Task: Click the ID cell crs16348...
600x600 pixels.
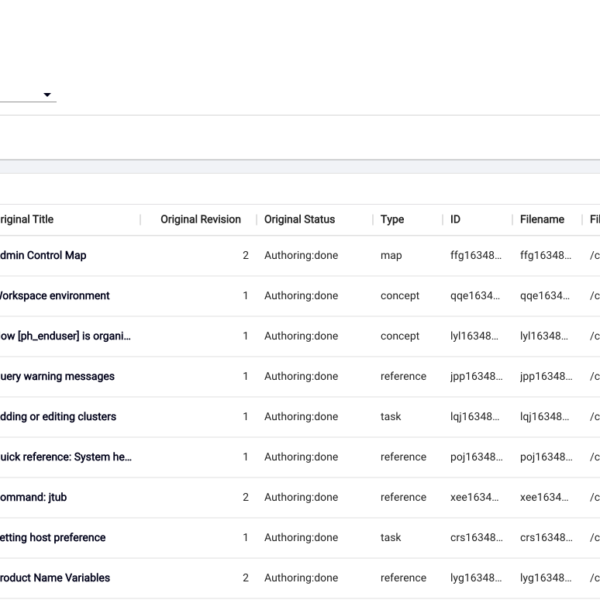Action: click(x=476, y=537)
